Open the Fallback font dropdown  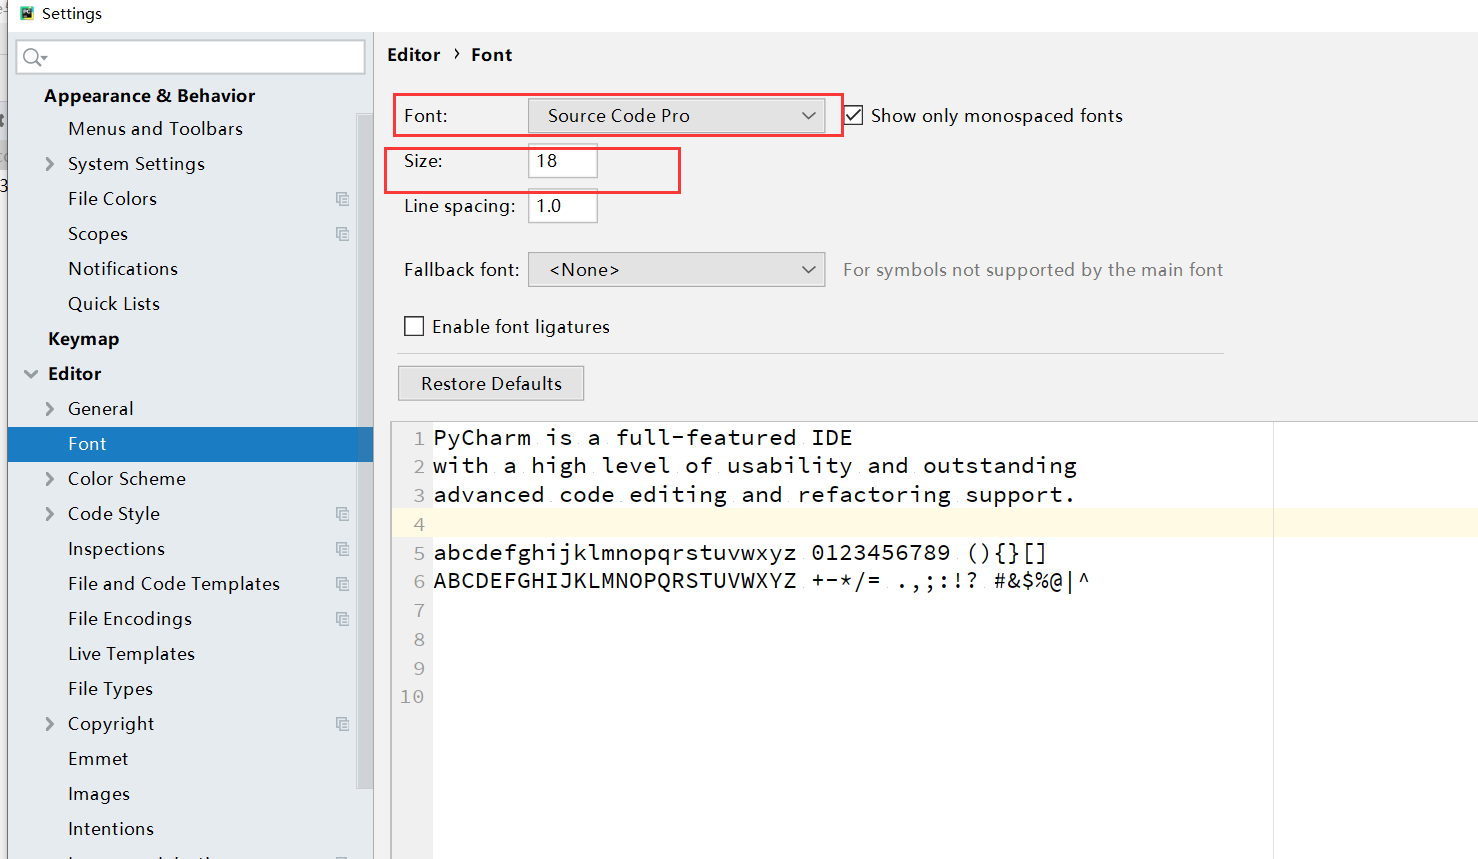coord(676,270)
